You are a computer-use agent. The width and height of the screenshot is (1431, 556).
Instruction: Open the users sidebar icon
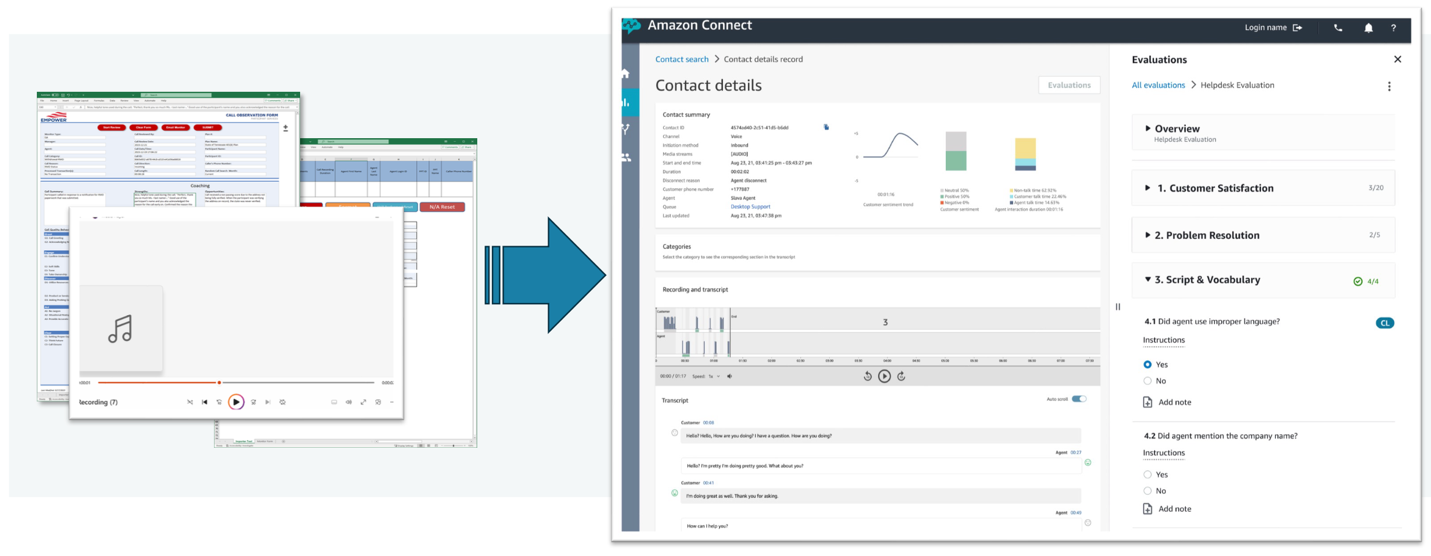pyautogui.click(x=627, y=158)
